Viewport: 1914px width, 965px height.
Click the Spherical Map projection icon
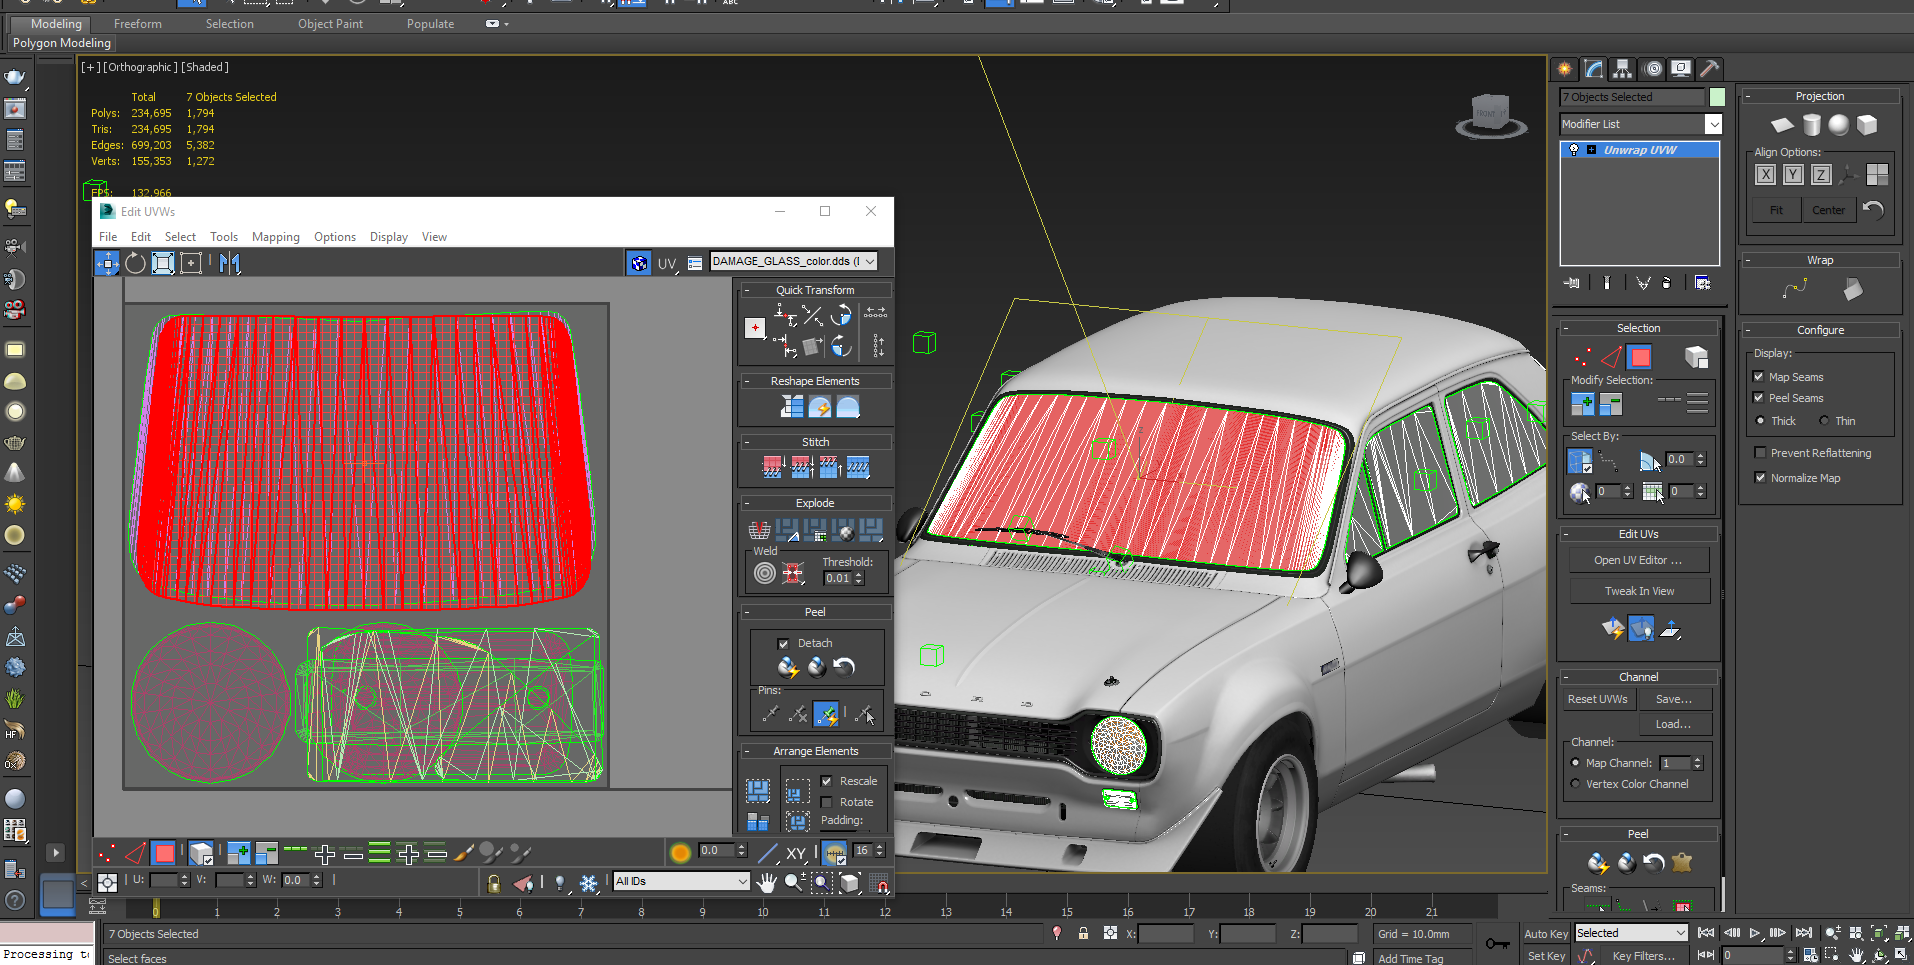(1839, 125)
